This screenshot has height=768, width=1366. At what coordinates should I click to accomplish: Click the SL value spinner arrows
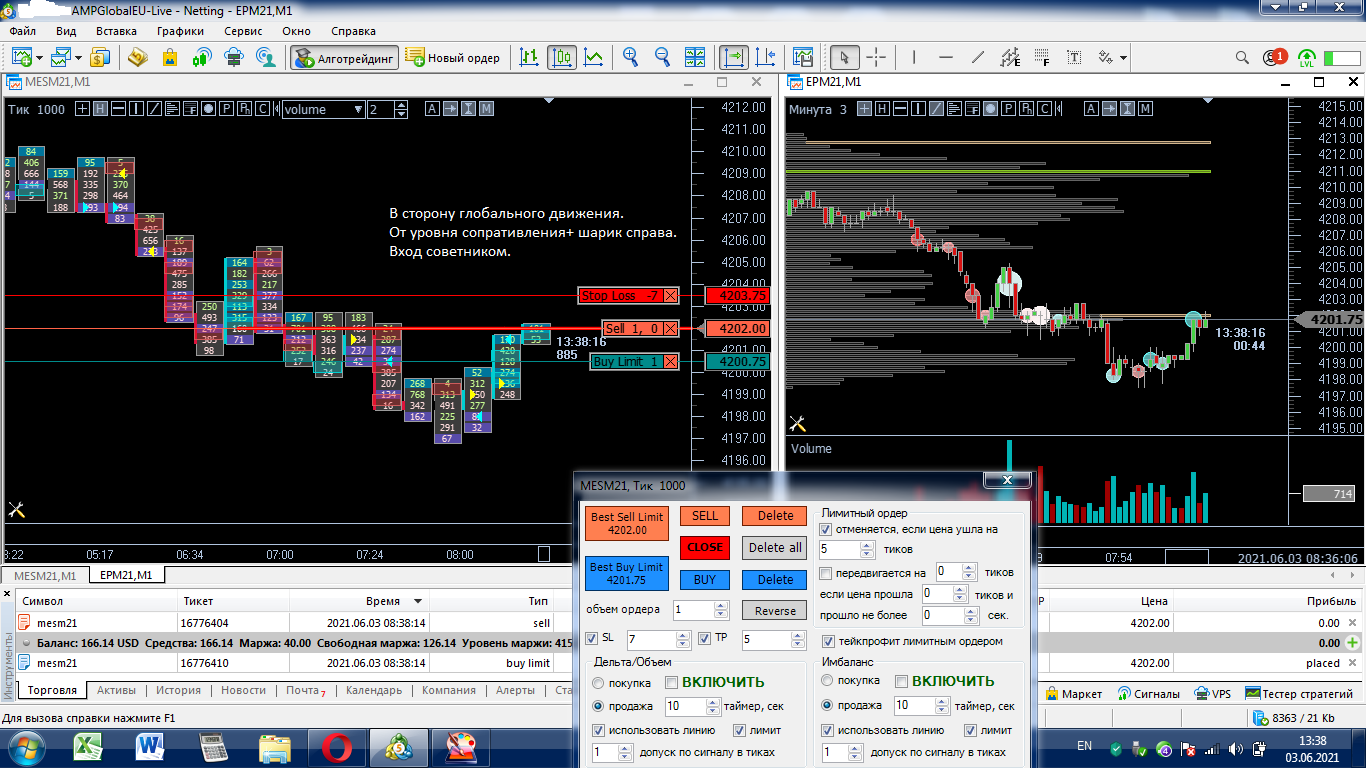pyautogui.click(x=683, y=640)
